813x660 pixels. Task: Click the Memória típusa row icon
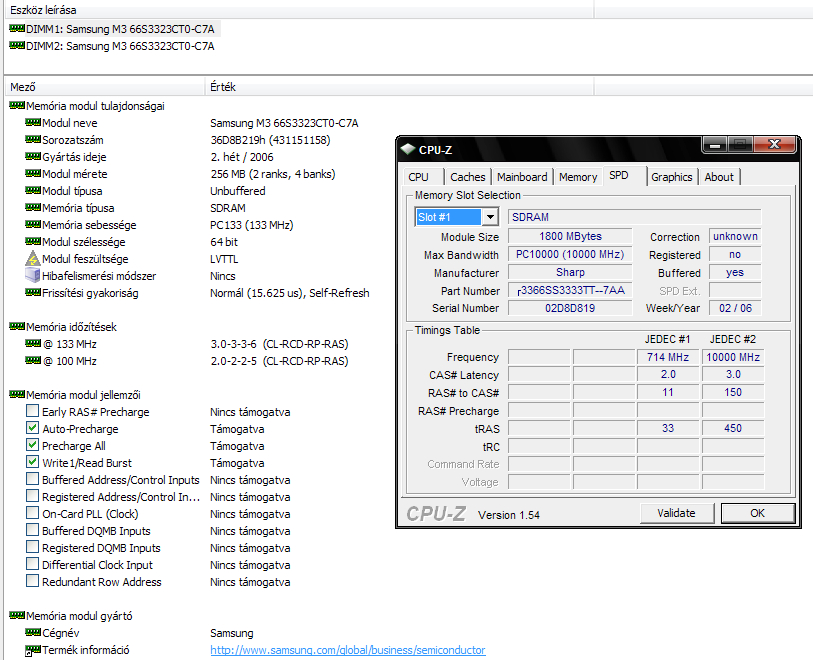coord(33,207)
